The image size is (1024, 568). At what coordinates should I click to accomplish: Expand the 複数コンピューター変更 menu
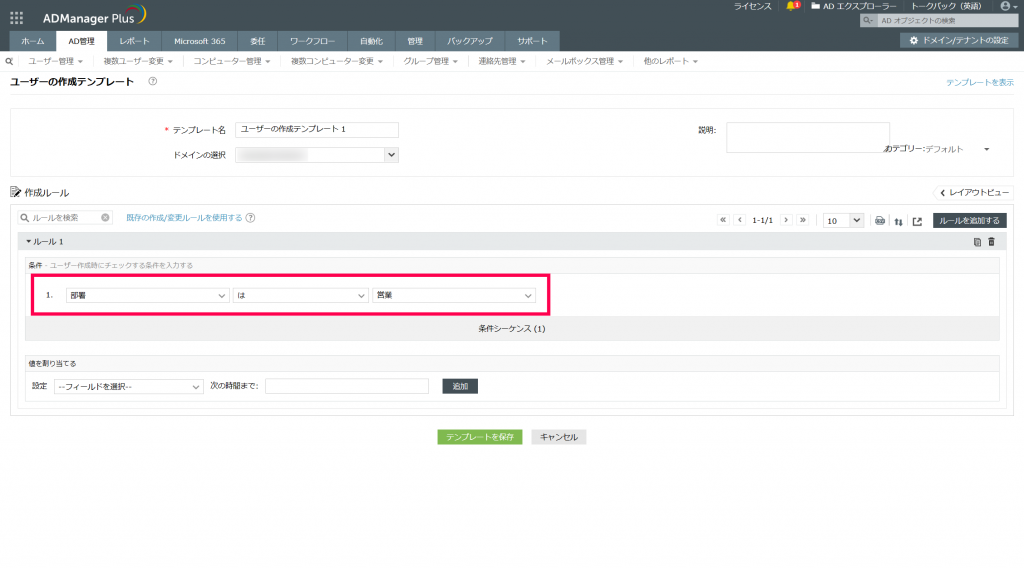pos(337,61)
